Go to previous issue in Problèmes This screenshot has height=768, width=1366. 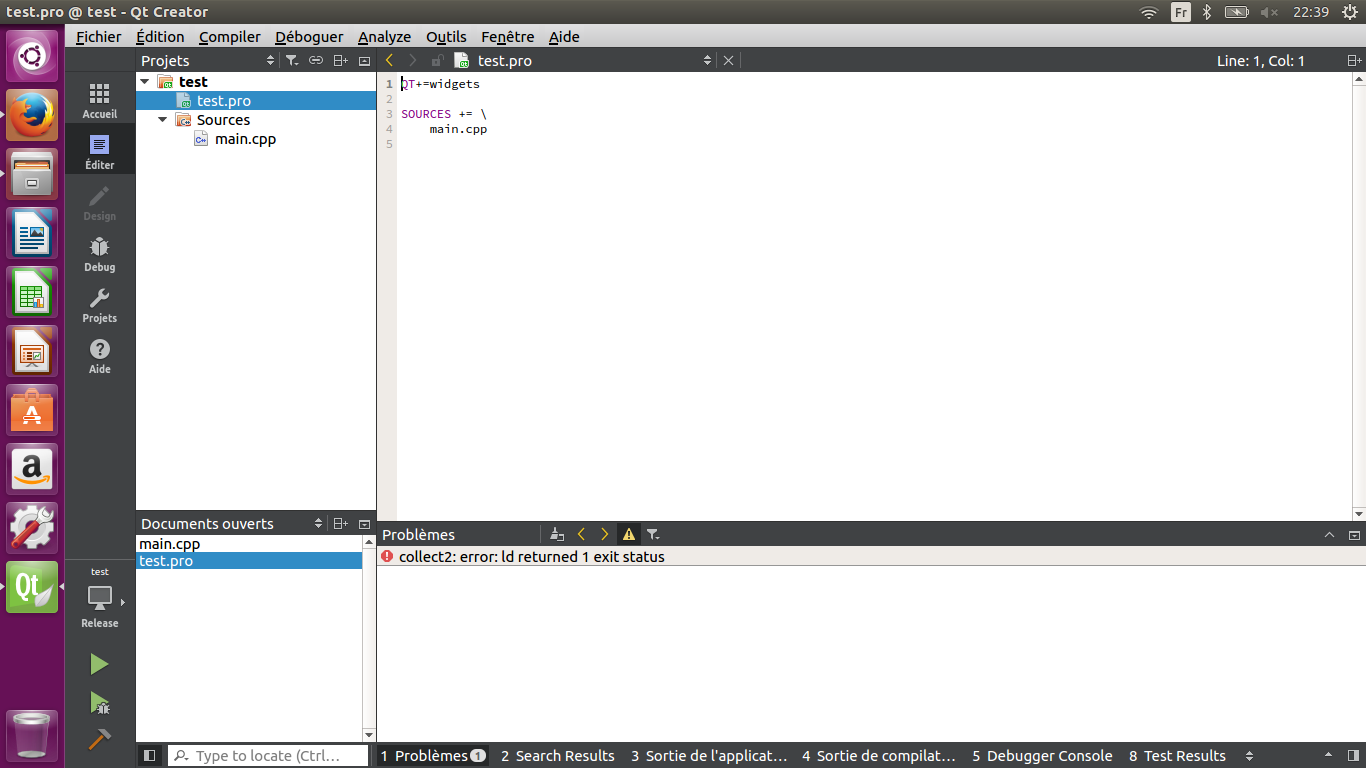pos(581,535)
